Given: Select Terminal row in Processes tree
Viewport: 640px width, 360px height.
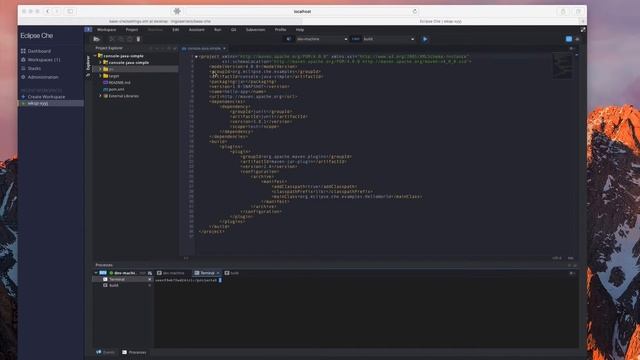Looking at the screenshot, I should (122, 280).
